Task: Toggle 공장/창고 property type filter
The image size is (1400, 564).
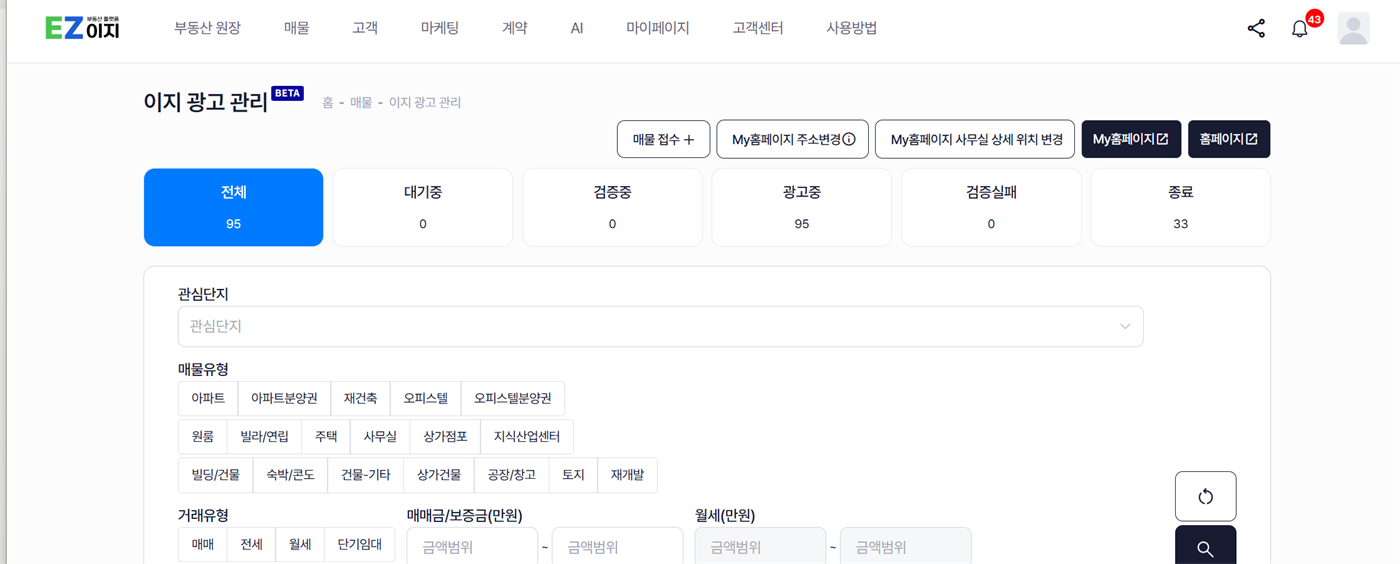Action: (x=511, y=475)
